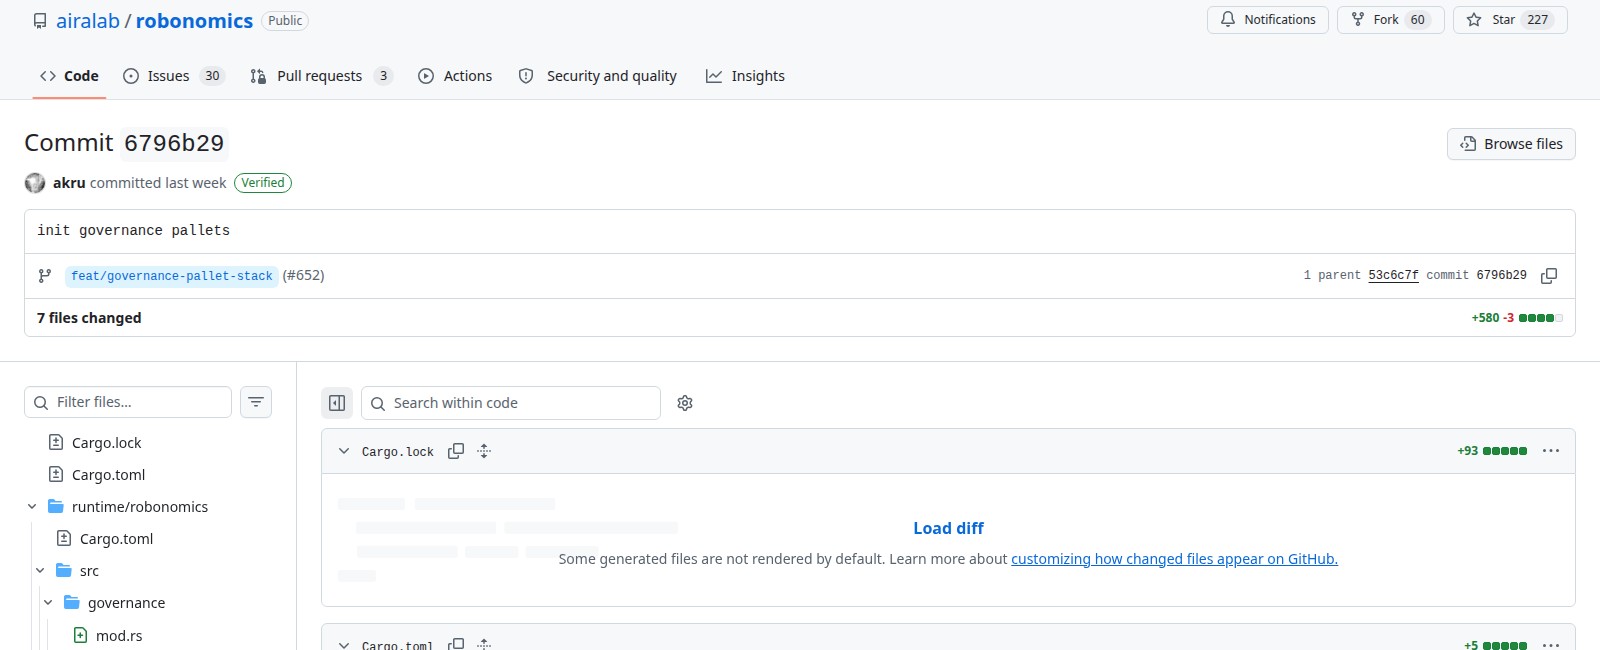
Task: Open feat/governance-pallet-stack branch link
Action: tap(172, 276)
